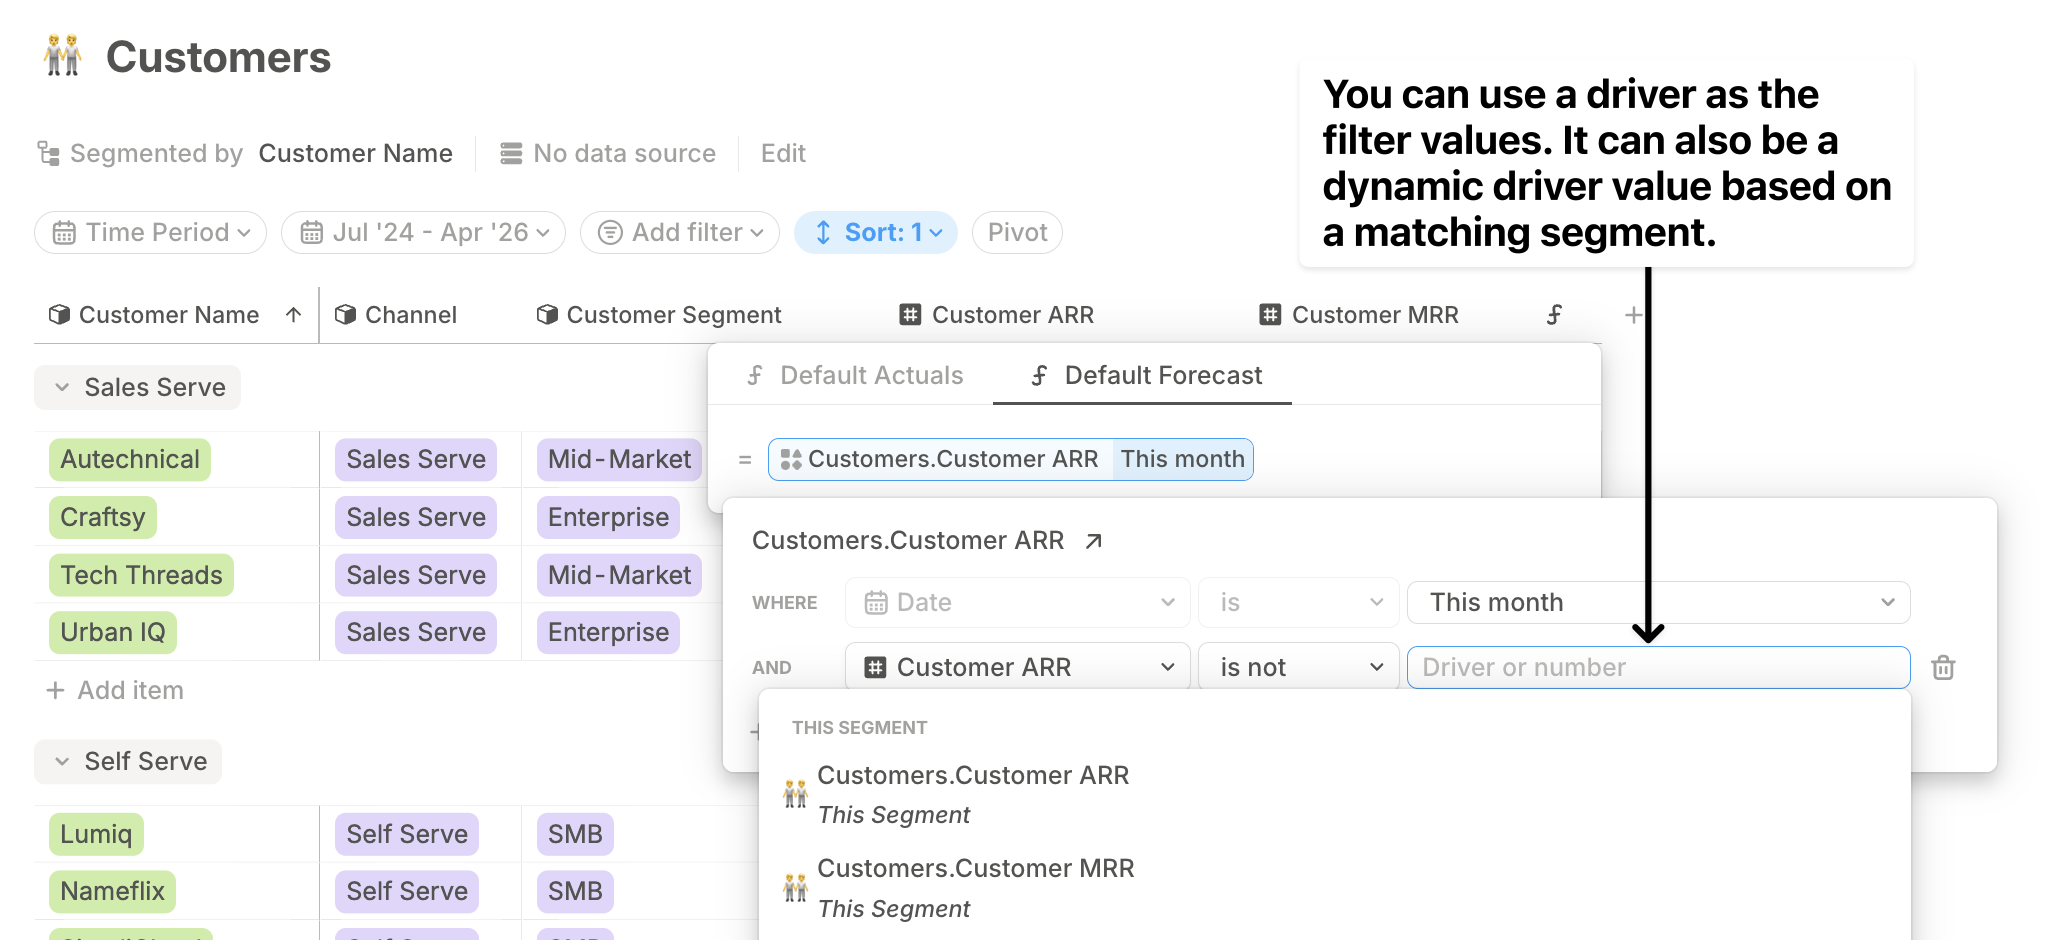Click the Customers people emoji page icon
This screenshot has height=940, width=2046.
tap(63, 56)
